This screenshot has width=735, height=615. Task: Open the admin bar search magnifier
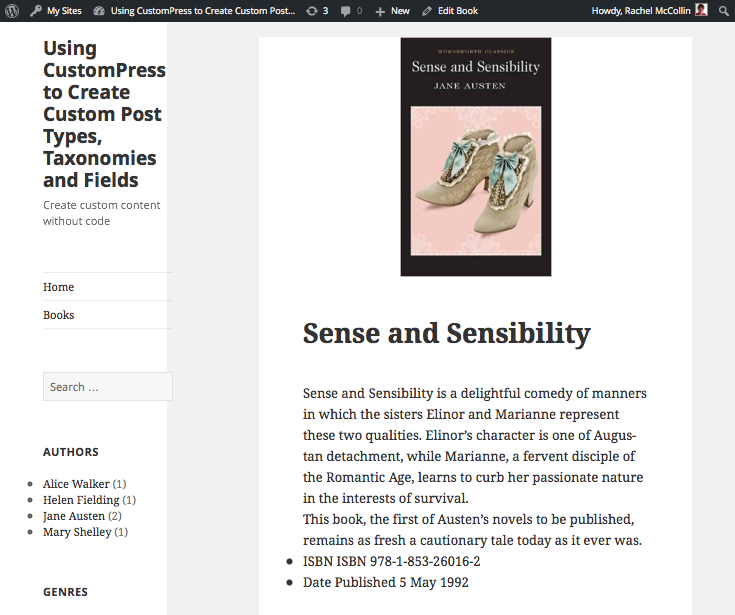(x=724, y=11)
